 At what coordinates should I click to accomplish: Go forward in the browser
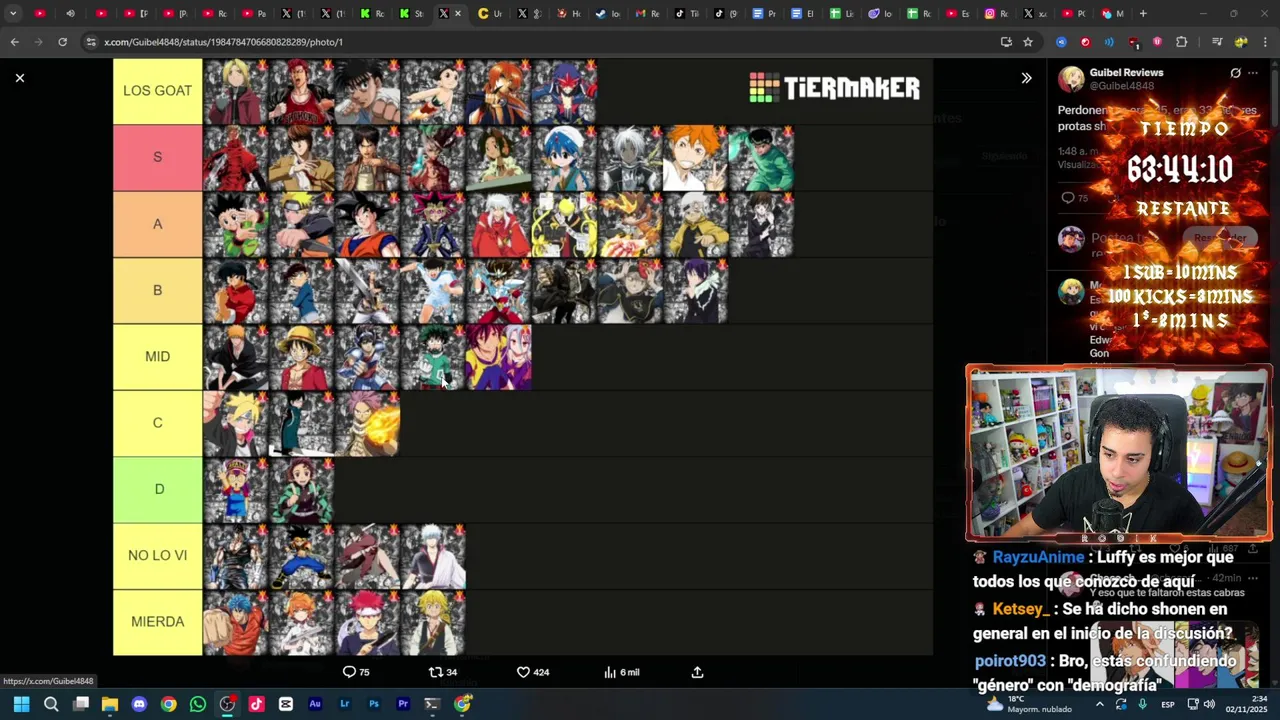pos(38,42)
